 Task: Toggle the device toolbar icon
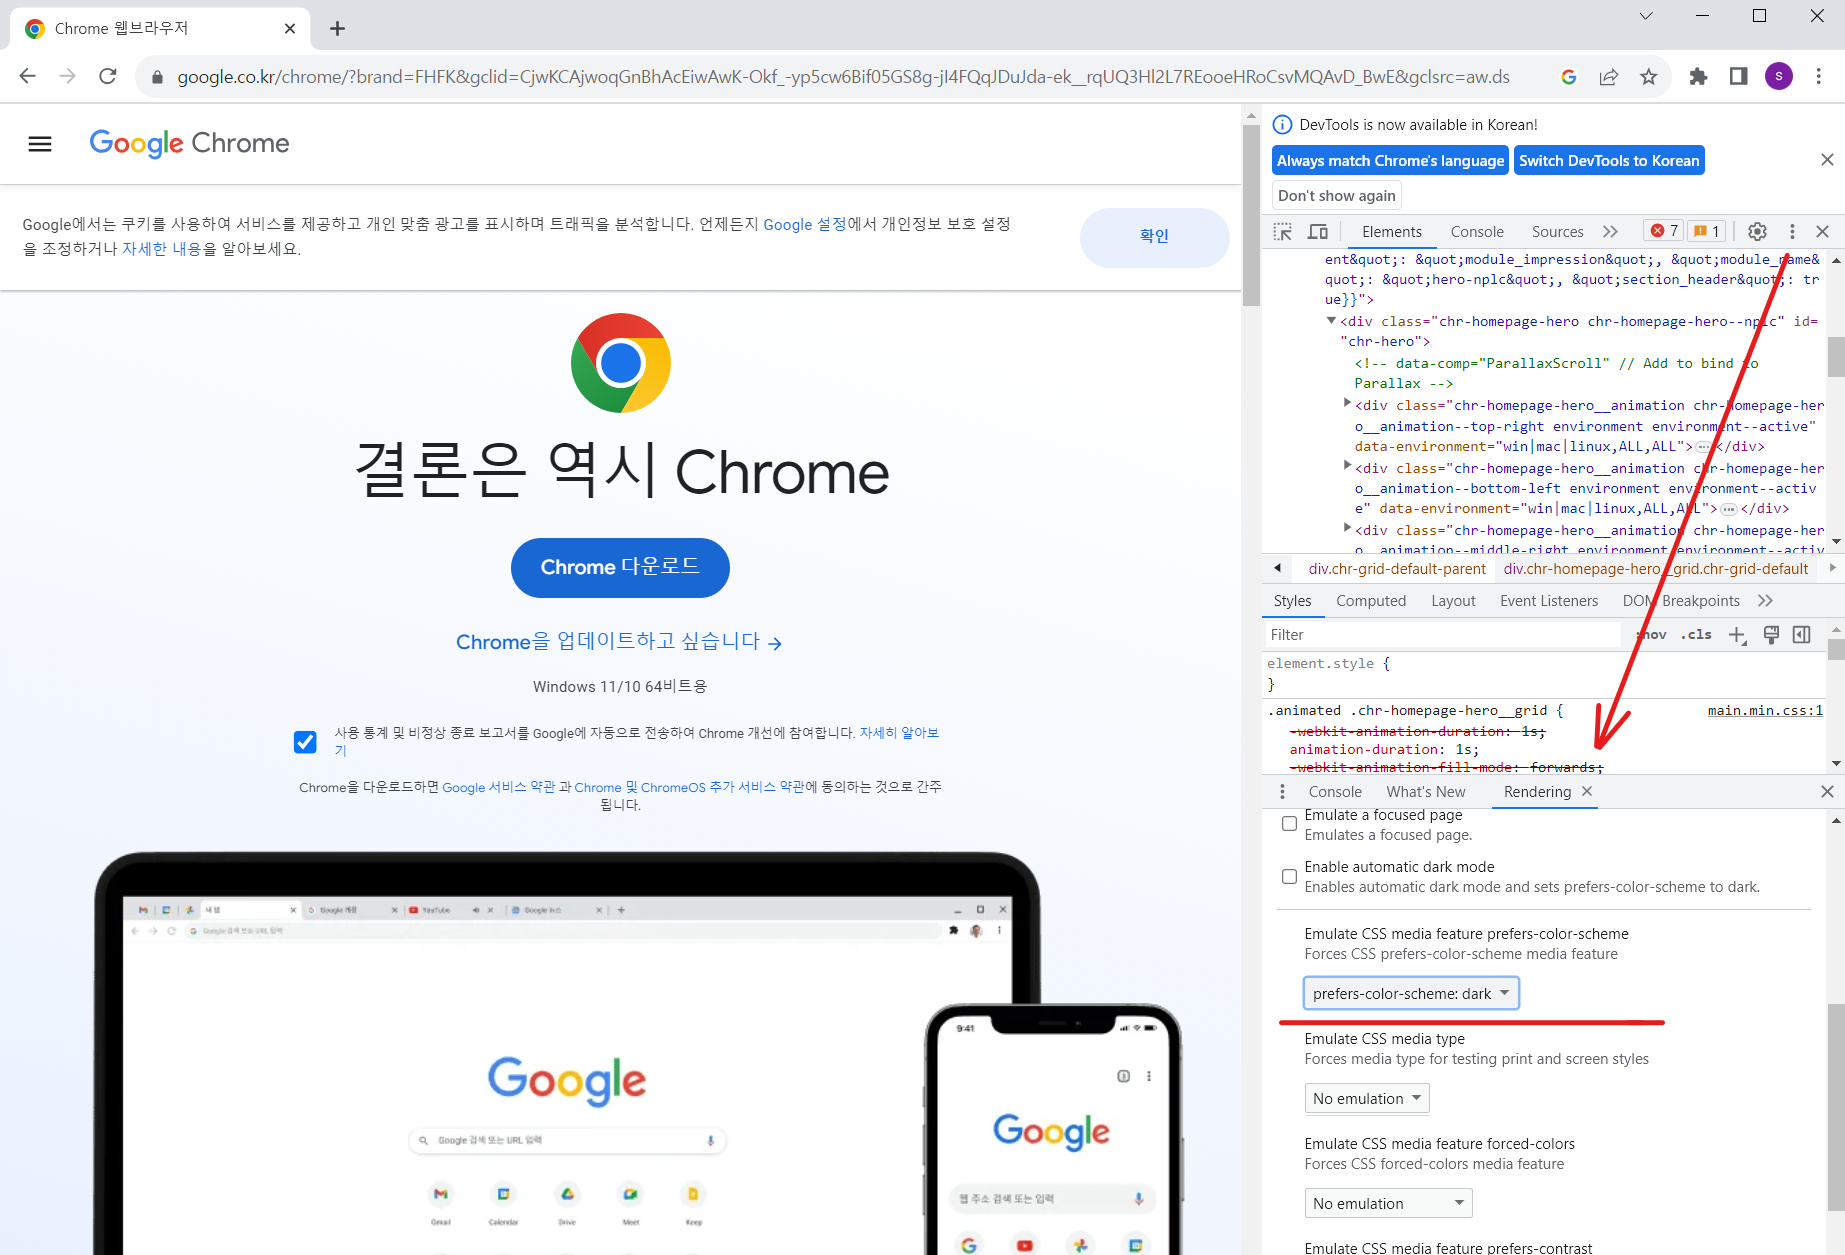pyautogui.click(x=1319, y=232)
